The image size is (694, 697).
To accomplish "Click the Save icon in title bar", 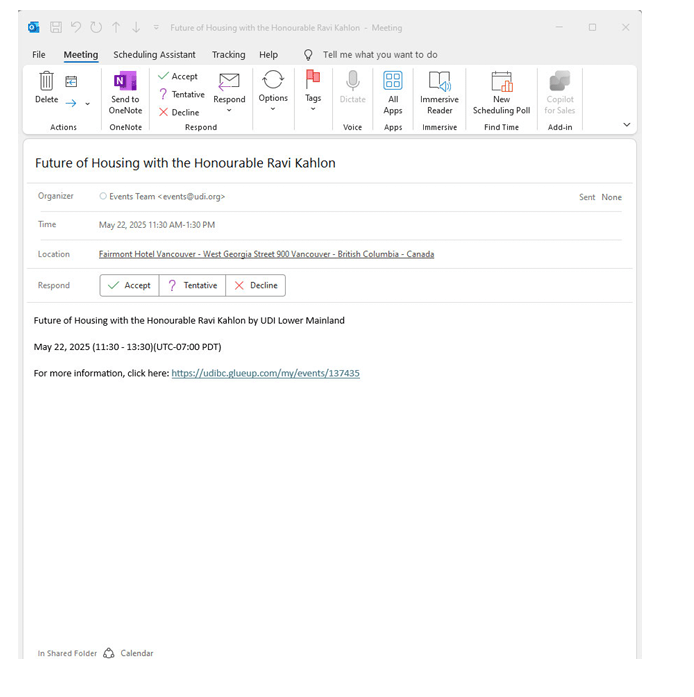I will click(56, 28).
